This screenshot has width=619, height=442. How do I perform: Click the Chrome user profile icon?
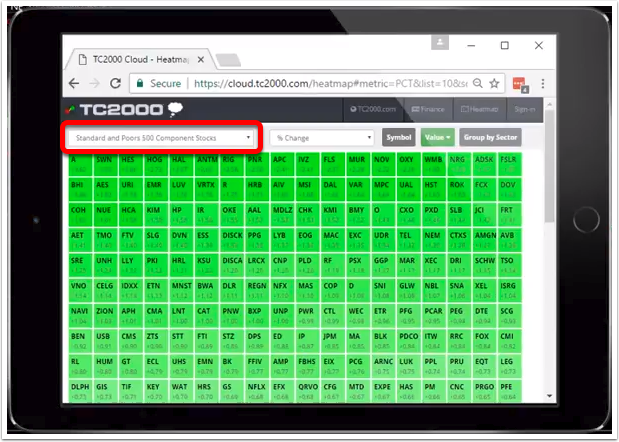[440, 42]
